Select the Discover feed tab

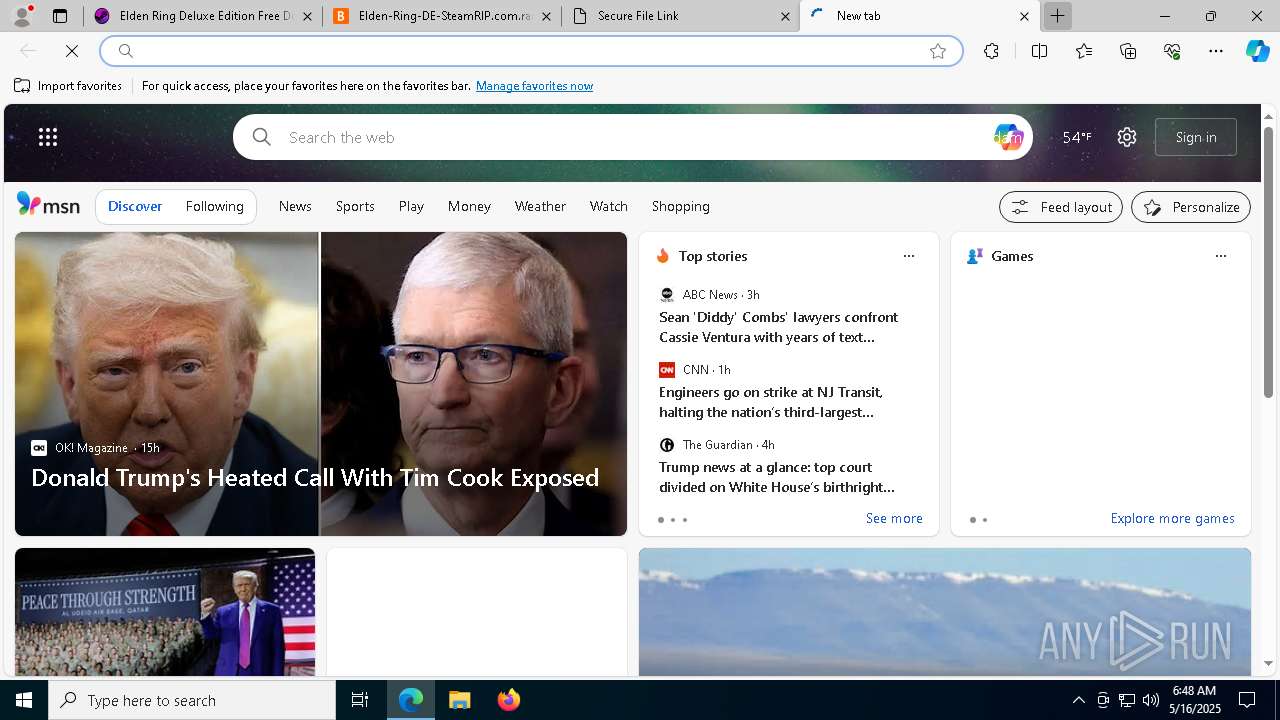(x=135, y=206)
